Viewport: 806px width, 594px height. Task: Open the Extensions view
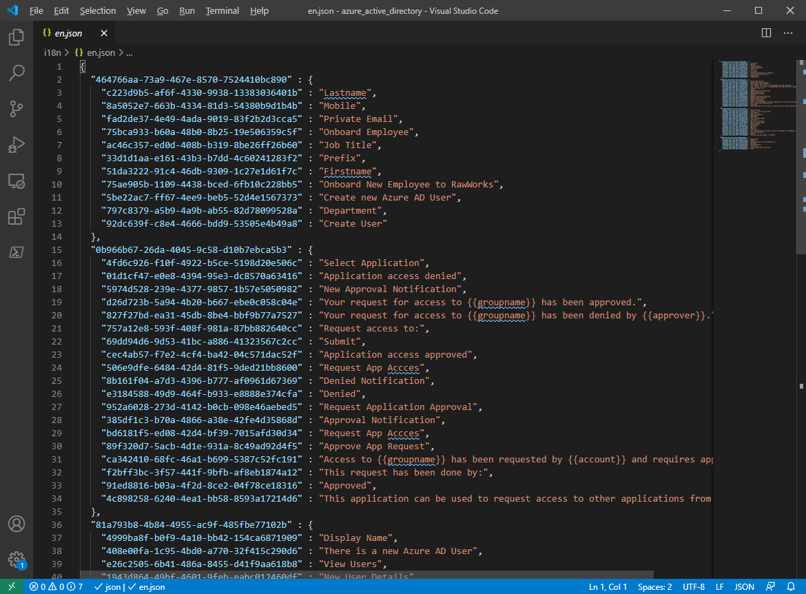coord(16,216)
